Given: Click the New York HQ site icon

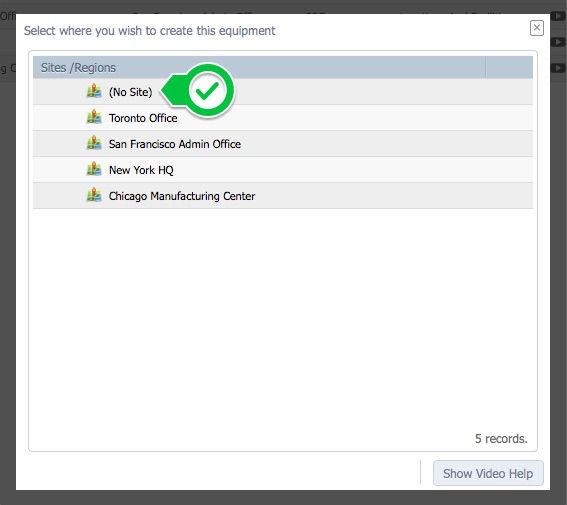Looking at the screenshot, I should pos(94,169).
